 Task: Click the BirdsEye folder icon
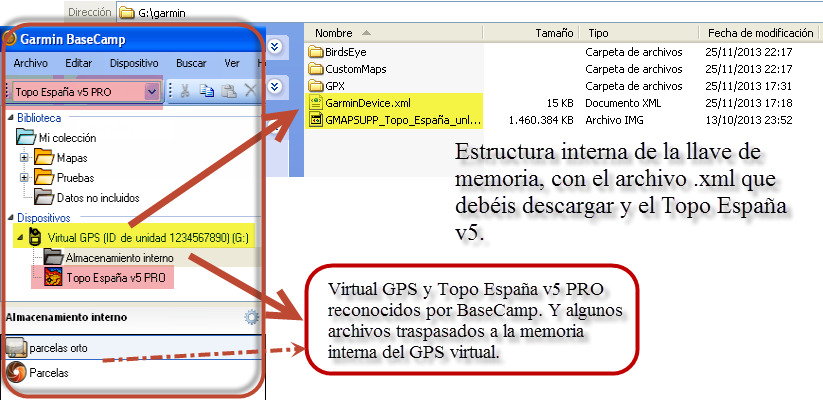[315, 52]
